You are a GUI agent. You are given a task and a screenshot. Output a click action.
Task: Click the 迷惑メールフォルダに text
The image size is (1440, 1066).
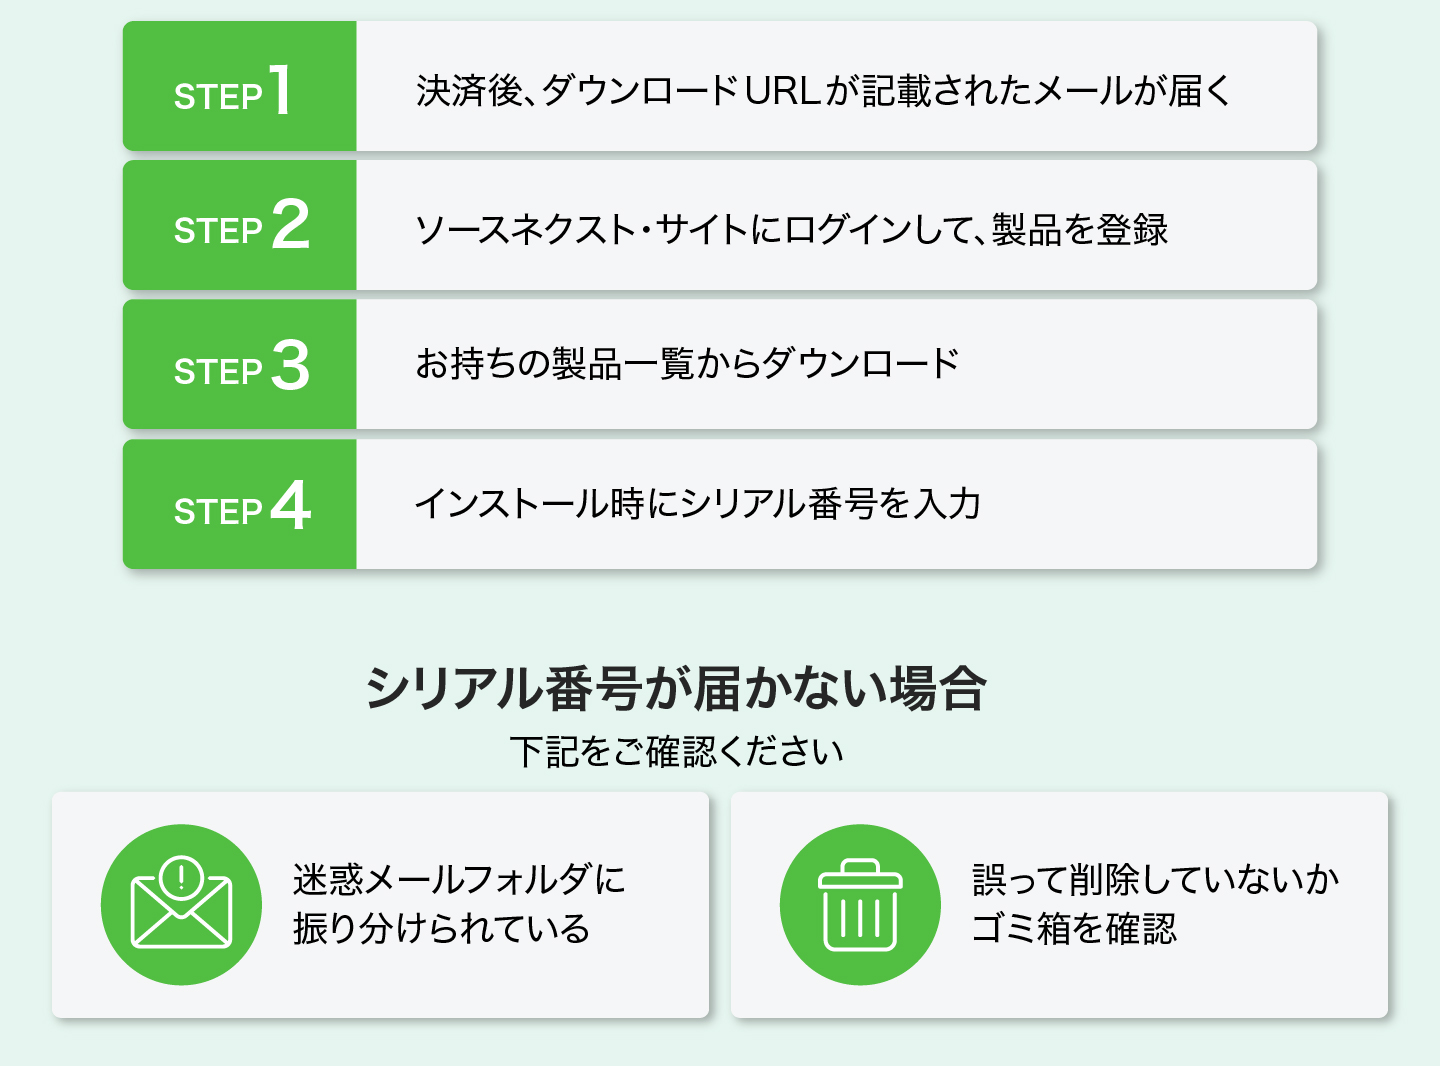click(x=459, y=880)
